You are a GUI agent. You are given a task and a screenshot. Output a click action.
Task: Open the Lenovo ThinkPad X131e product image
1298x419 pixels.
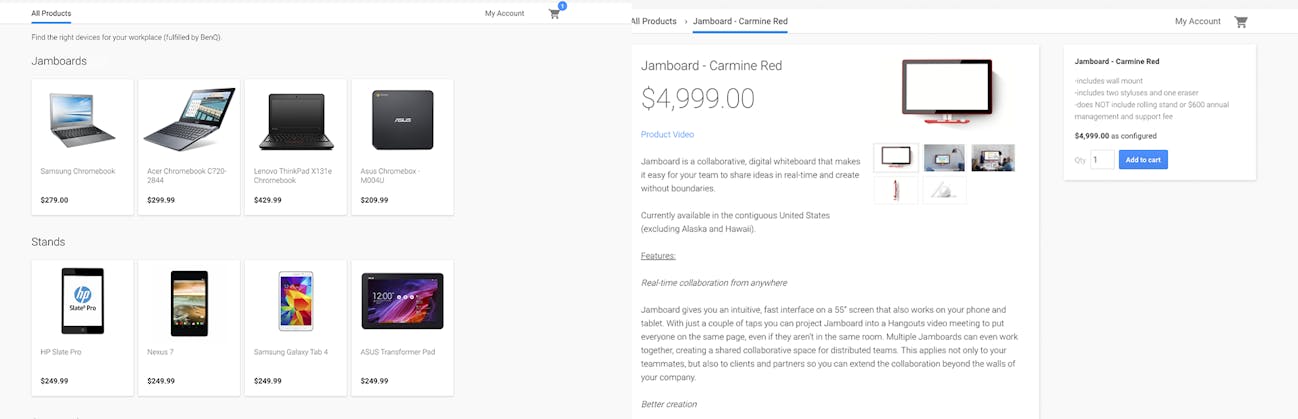296,121
